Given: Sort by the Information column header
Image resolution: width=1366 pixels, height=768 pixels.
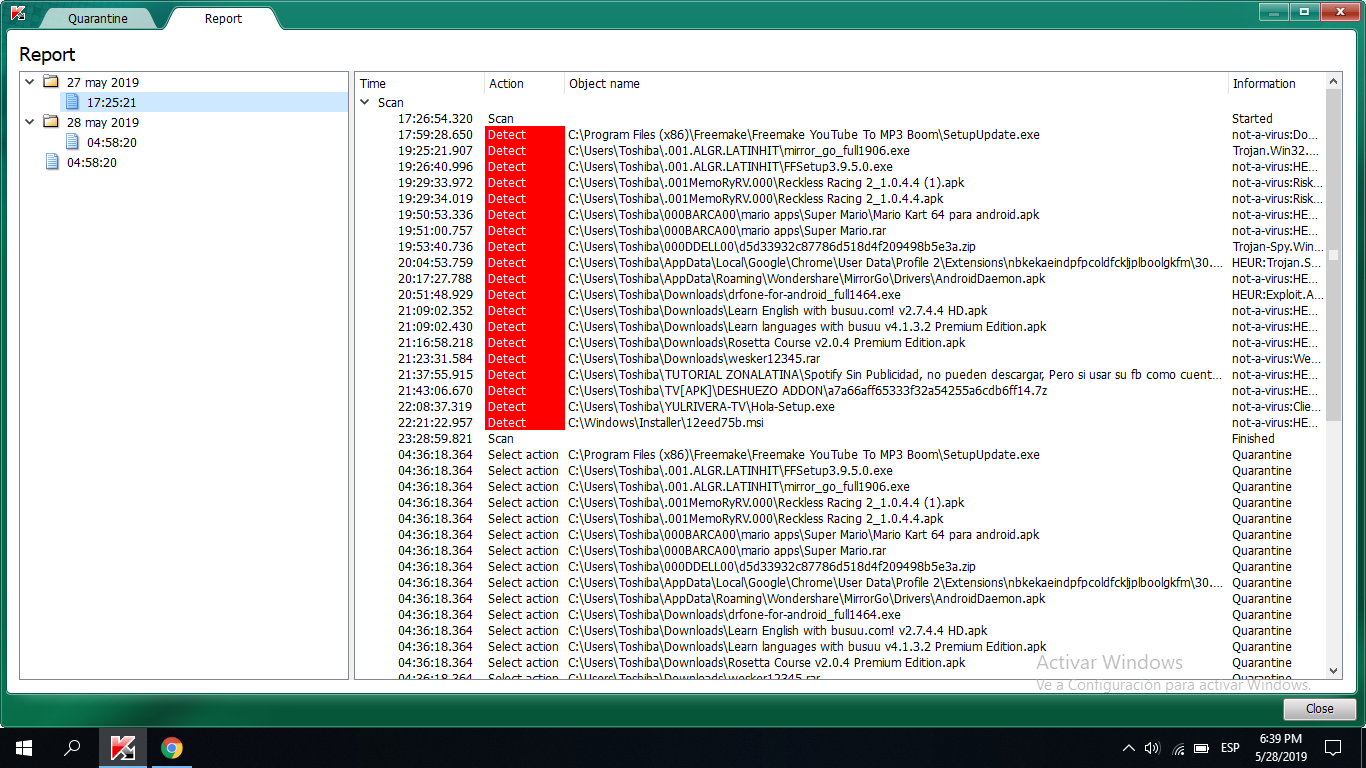Looking at the screenshot, I should pos(1276,83).
